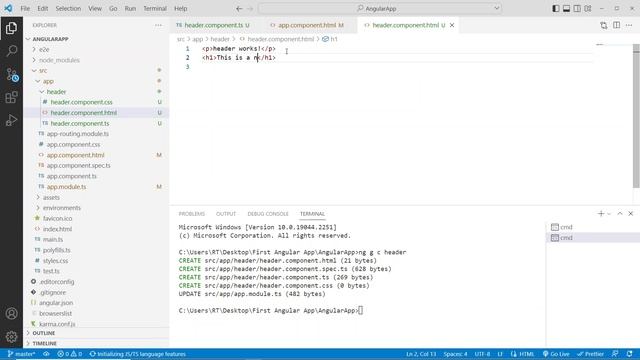The width and height of the screenshot is (640, 360).
Task: Close the terminal panel
Action: point(631,213)
